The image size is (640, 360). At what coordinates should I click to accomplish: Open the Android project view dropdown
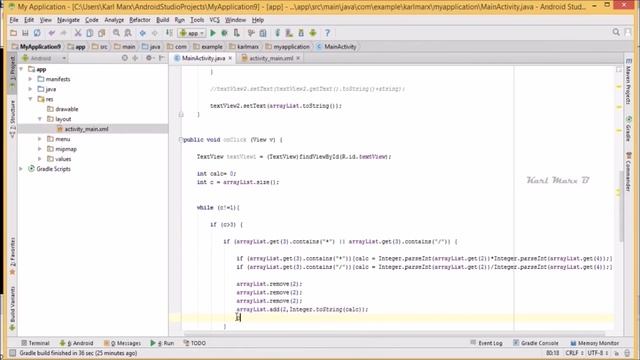click(44, 58)
